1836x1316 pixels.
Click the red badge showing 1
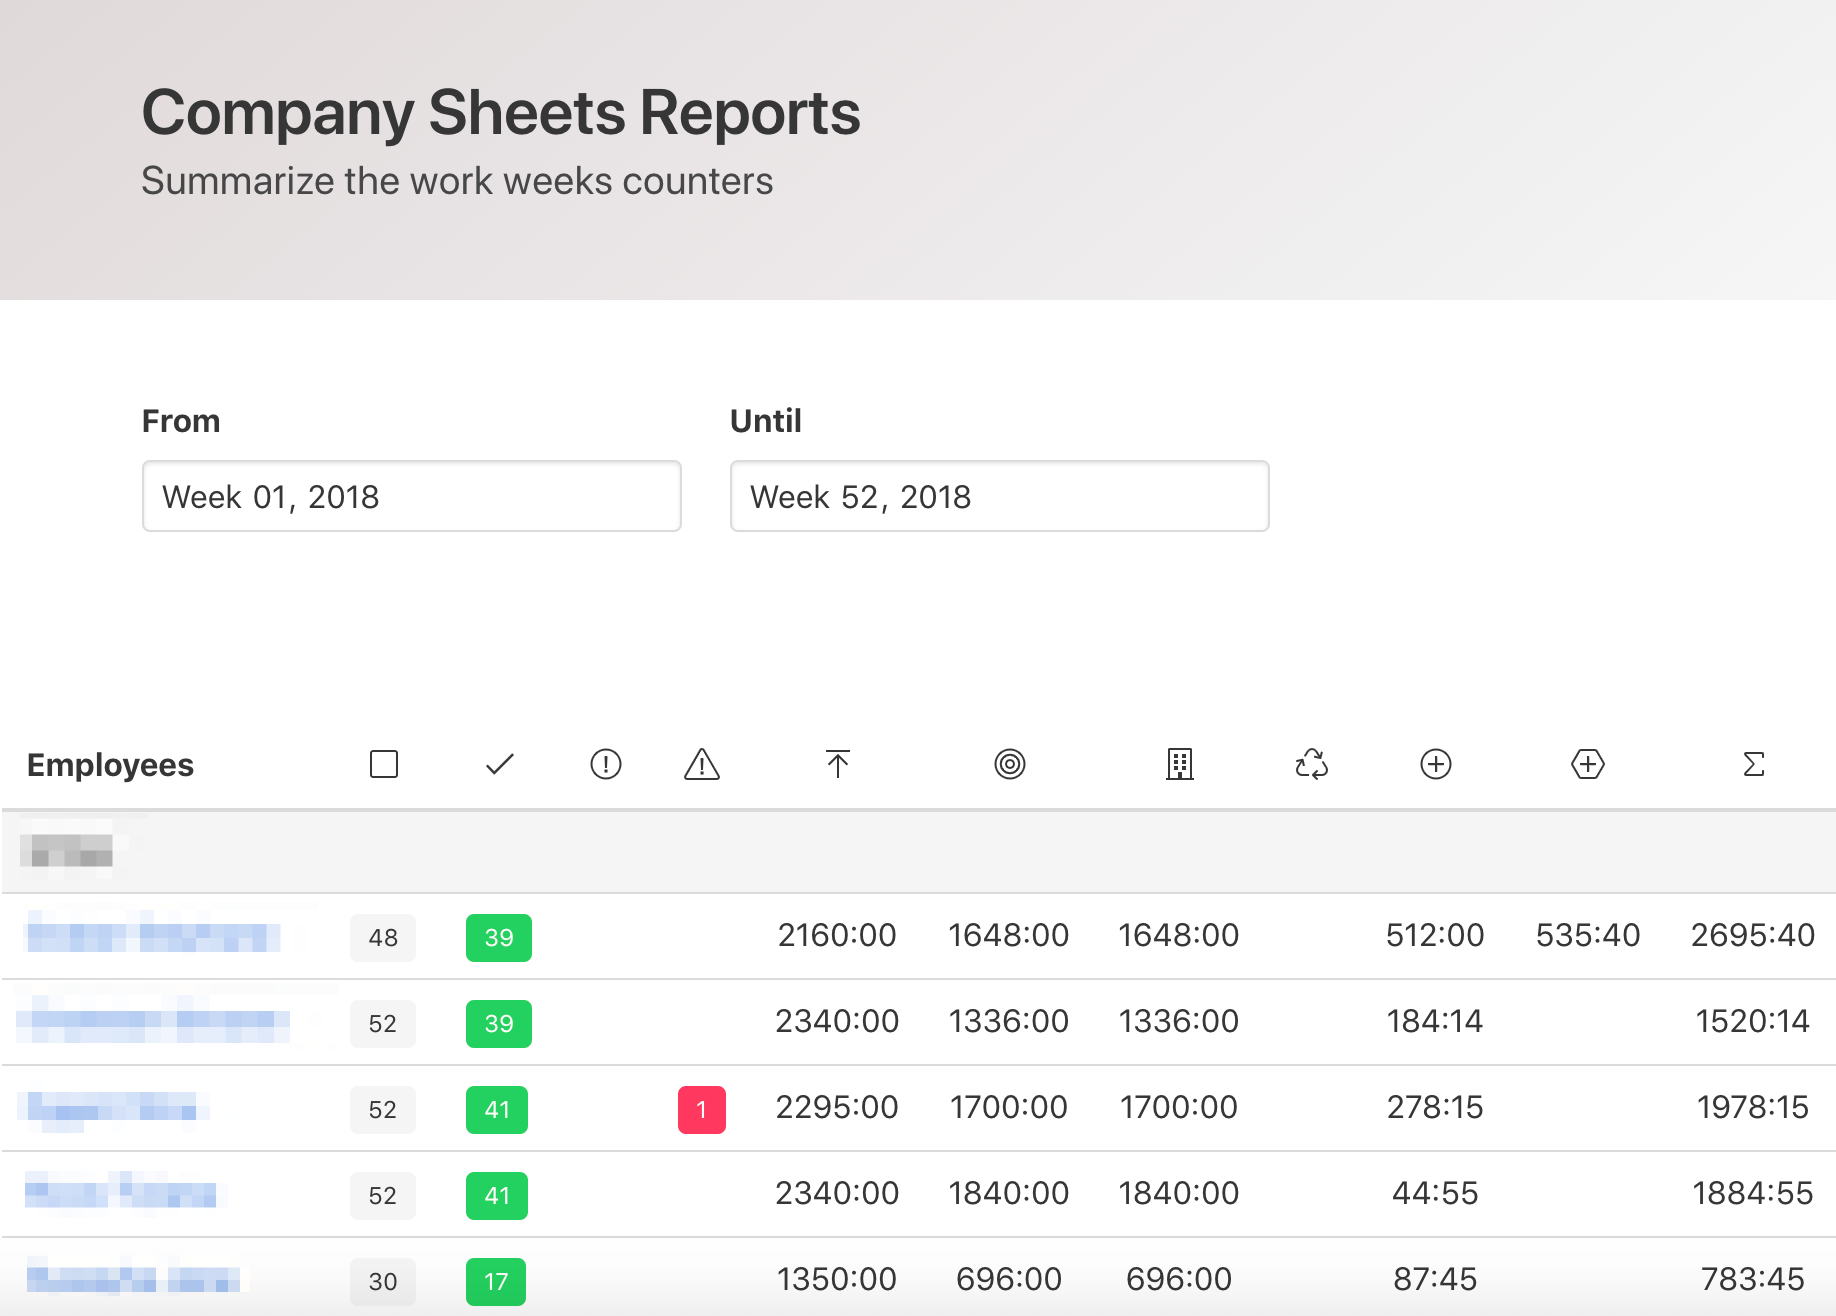pyautogui.click(x=702, y=1109)
